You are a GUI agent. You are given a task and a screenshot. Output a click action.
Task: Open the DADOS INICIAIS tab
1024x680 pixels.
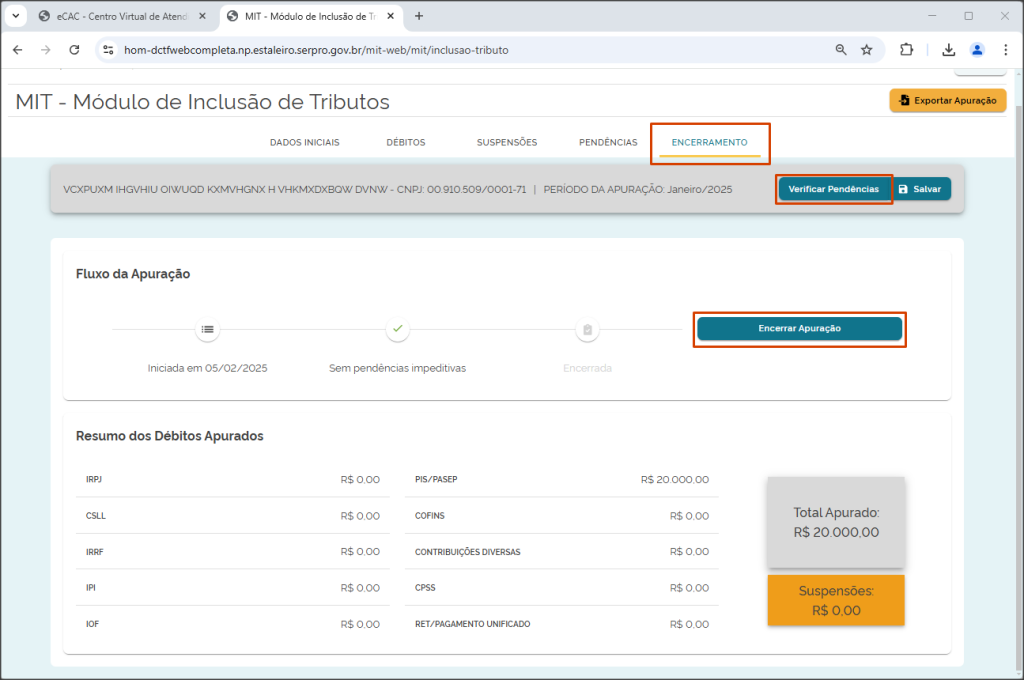(304, 142)
